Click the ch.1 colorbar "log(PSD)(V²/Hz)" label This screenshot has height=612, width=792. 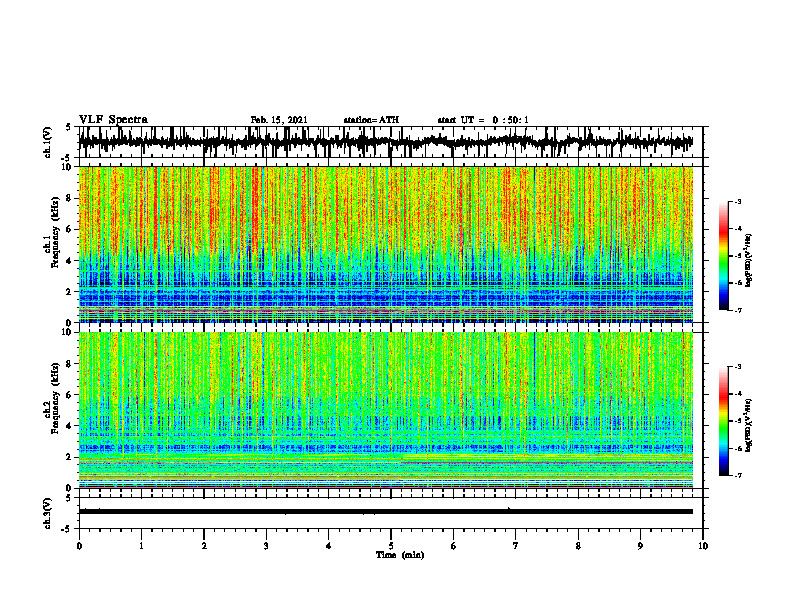(x=749, y=260)
